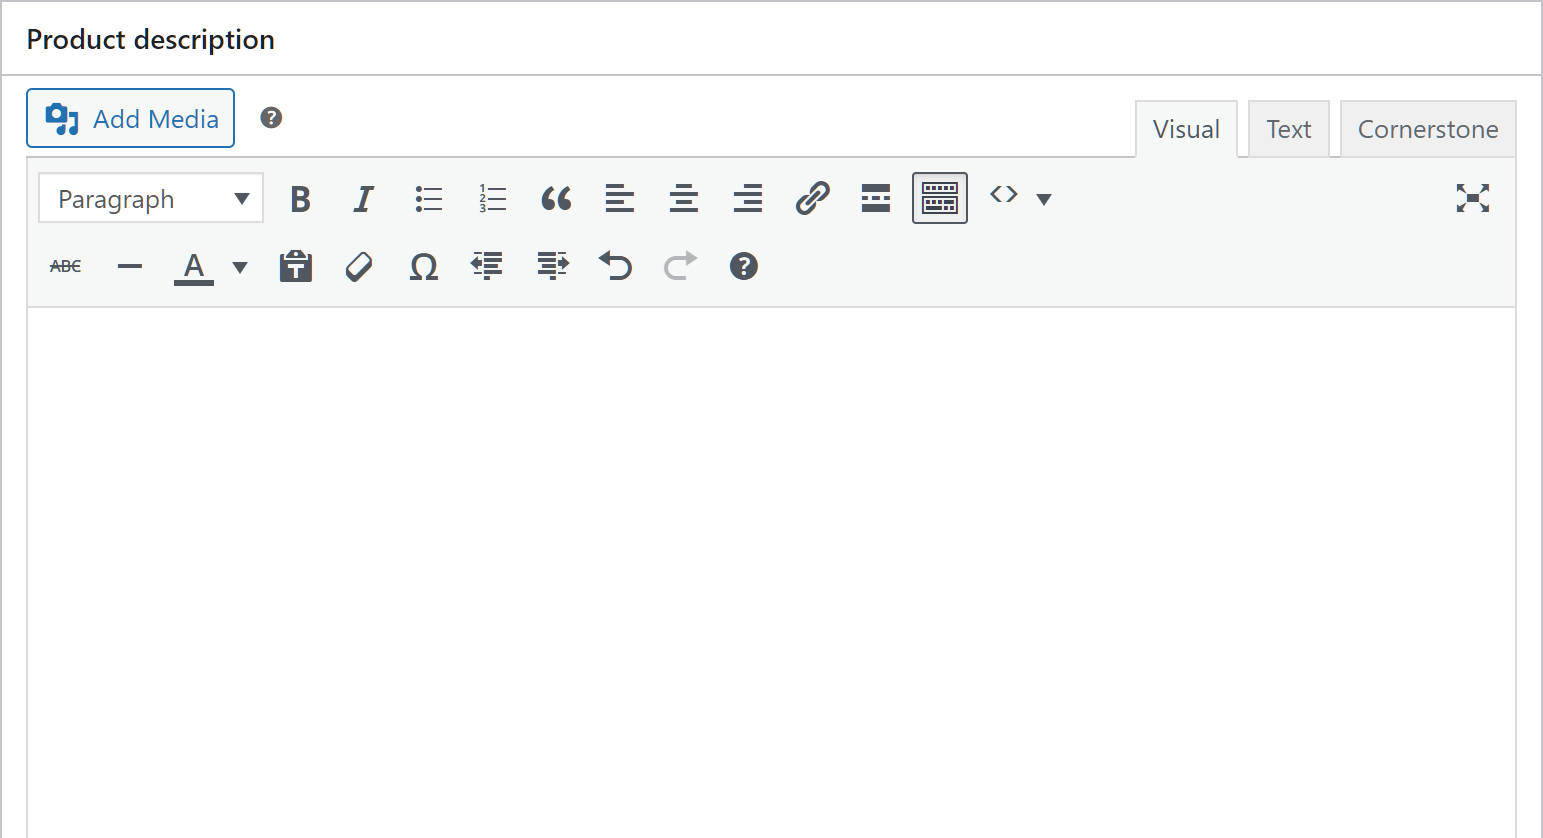This screenshot has height=838, width=1543.
Task: Toggle bold formatting
Action: [x=300, y=198]
